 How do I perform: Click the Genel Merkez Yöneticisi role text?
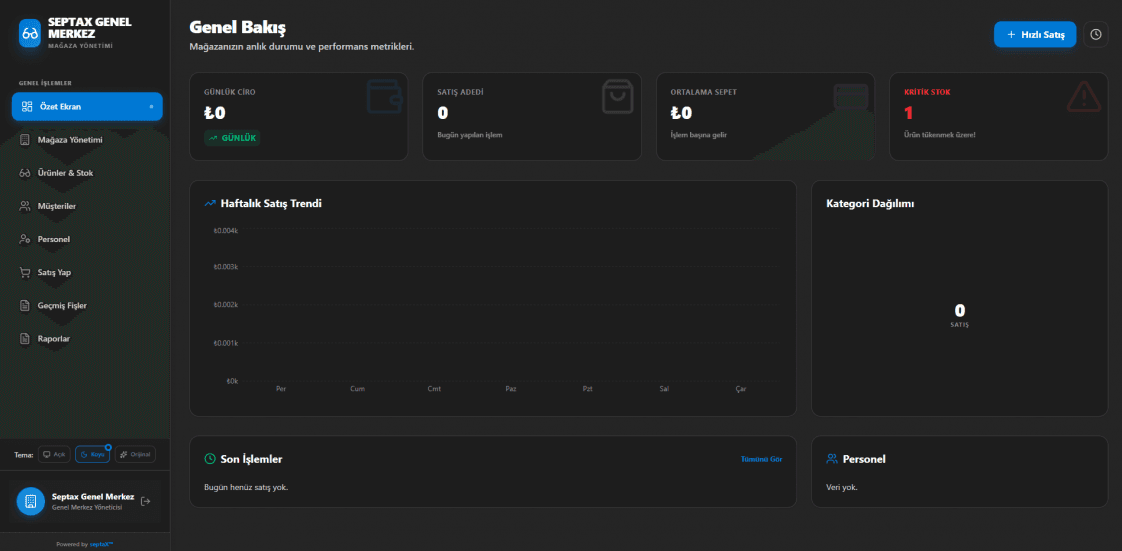[x=87, y=507]
